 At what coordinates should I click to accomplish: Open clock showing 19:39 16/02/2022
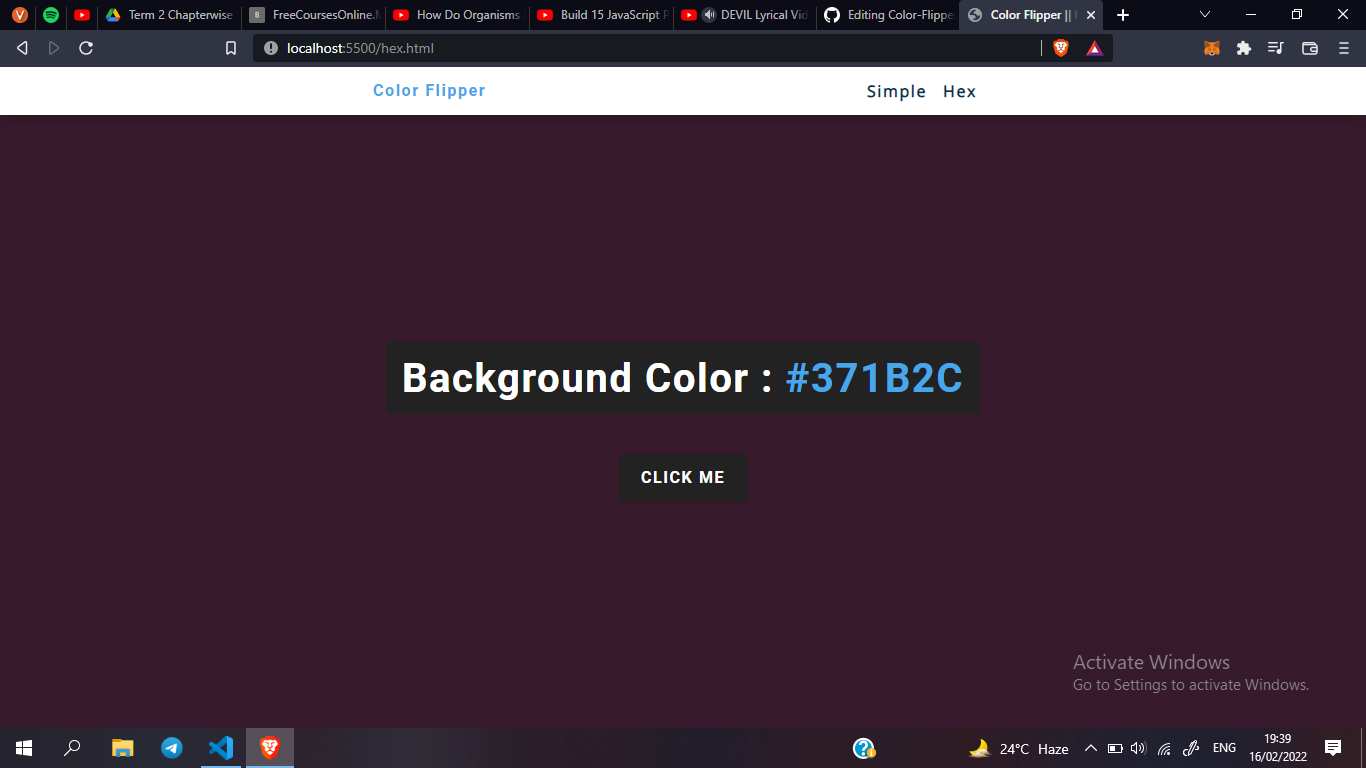1278,748
